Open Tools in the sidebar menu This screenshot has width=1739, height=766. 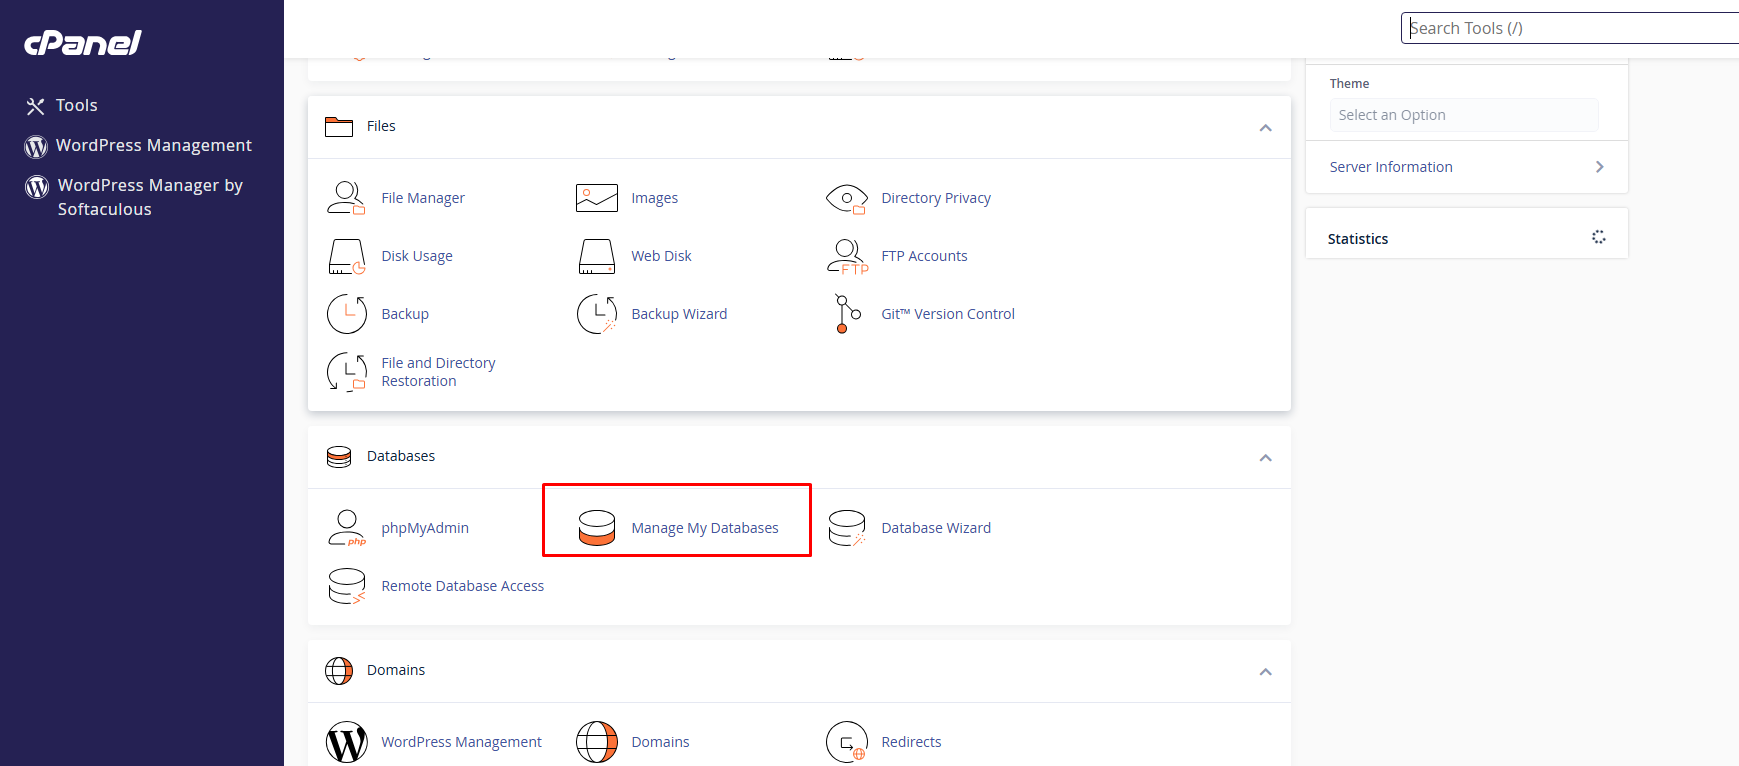click(x=77, y=105)
